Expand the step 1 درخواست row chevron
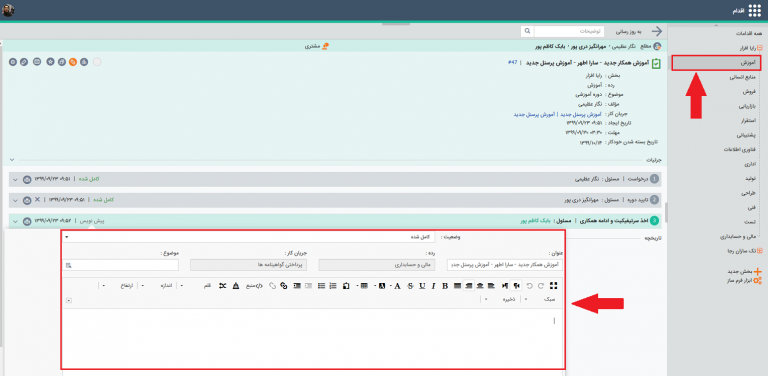 (x=15, y=179)
